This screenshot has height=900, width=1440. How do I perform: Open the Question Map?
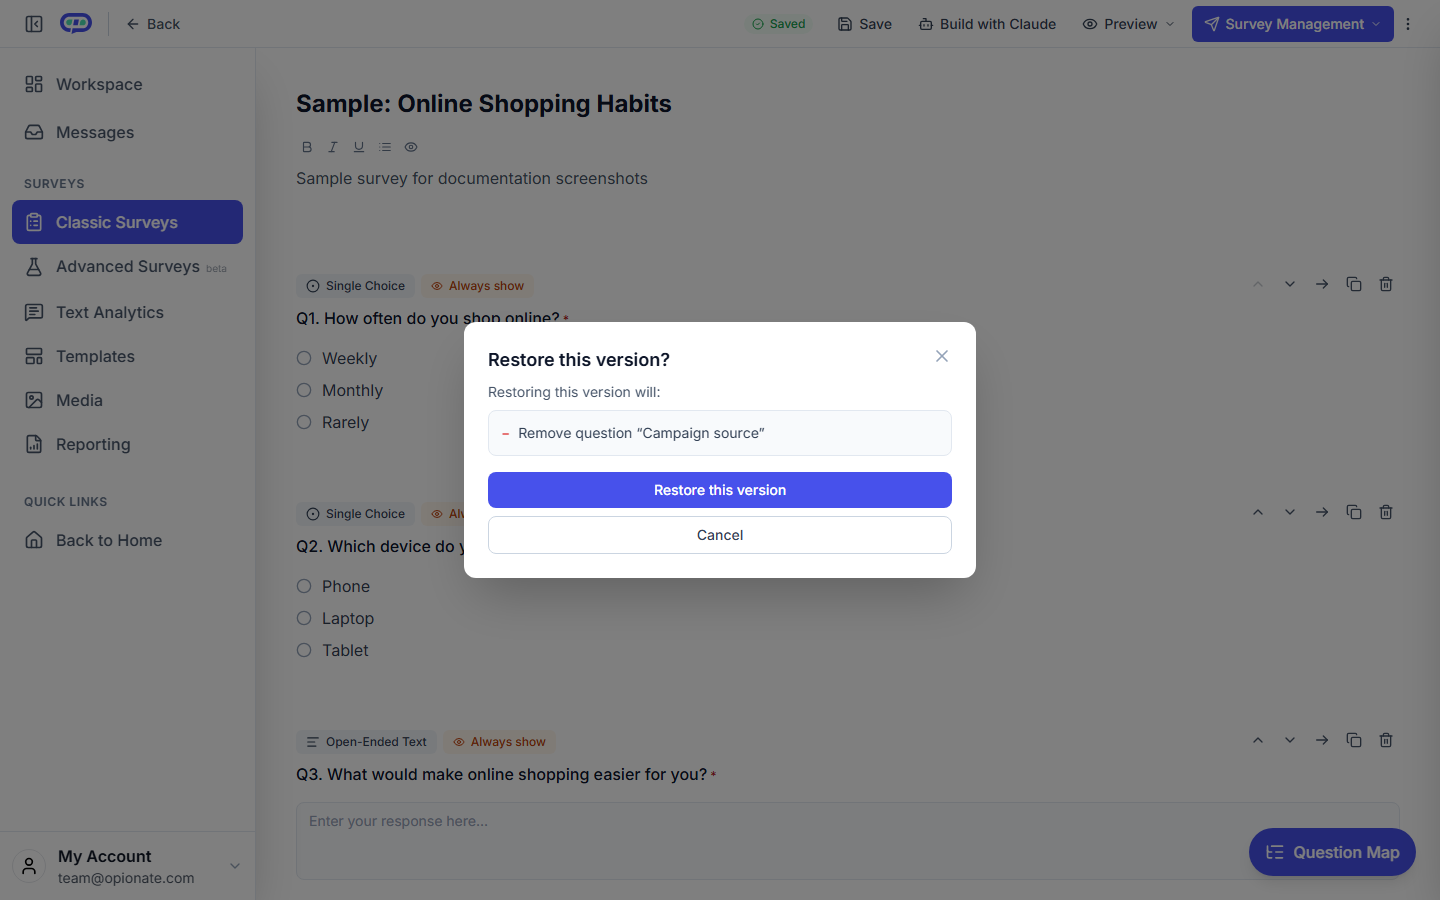click(x=1332, y=852)
